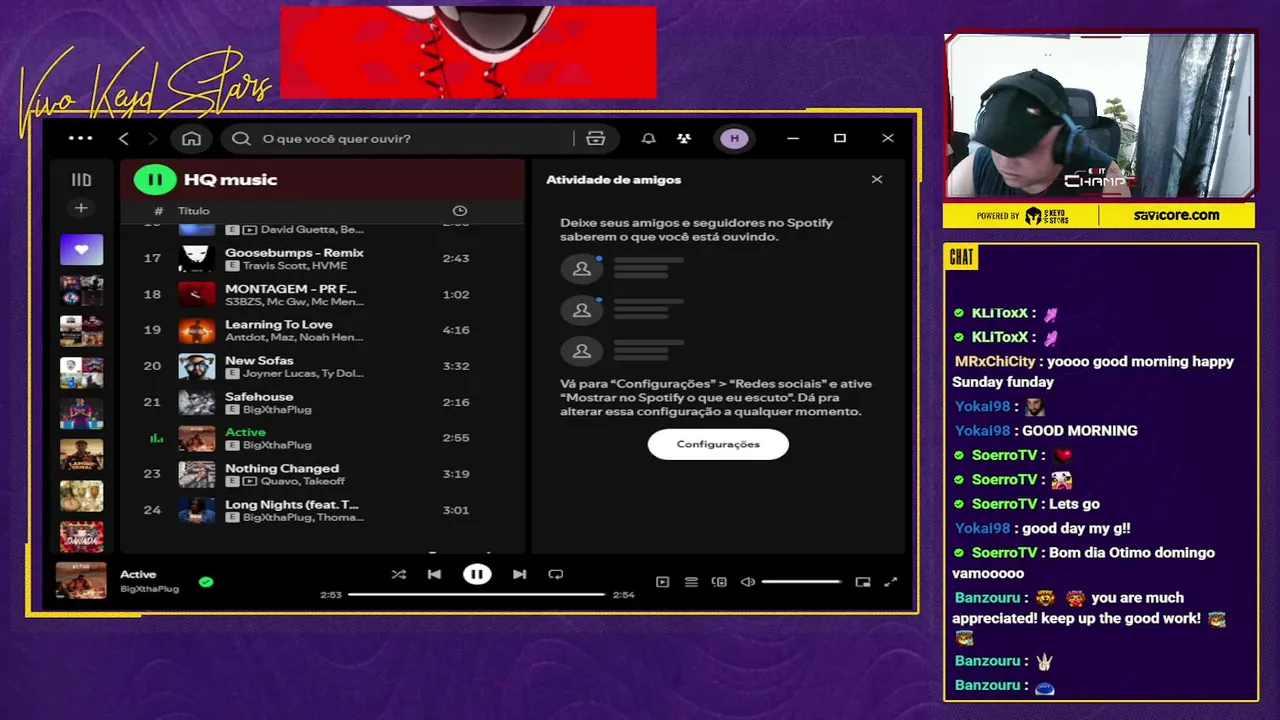Open the Spotify Home button
1280x720 pixels.
(191, 138)
